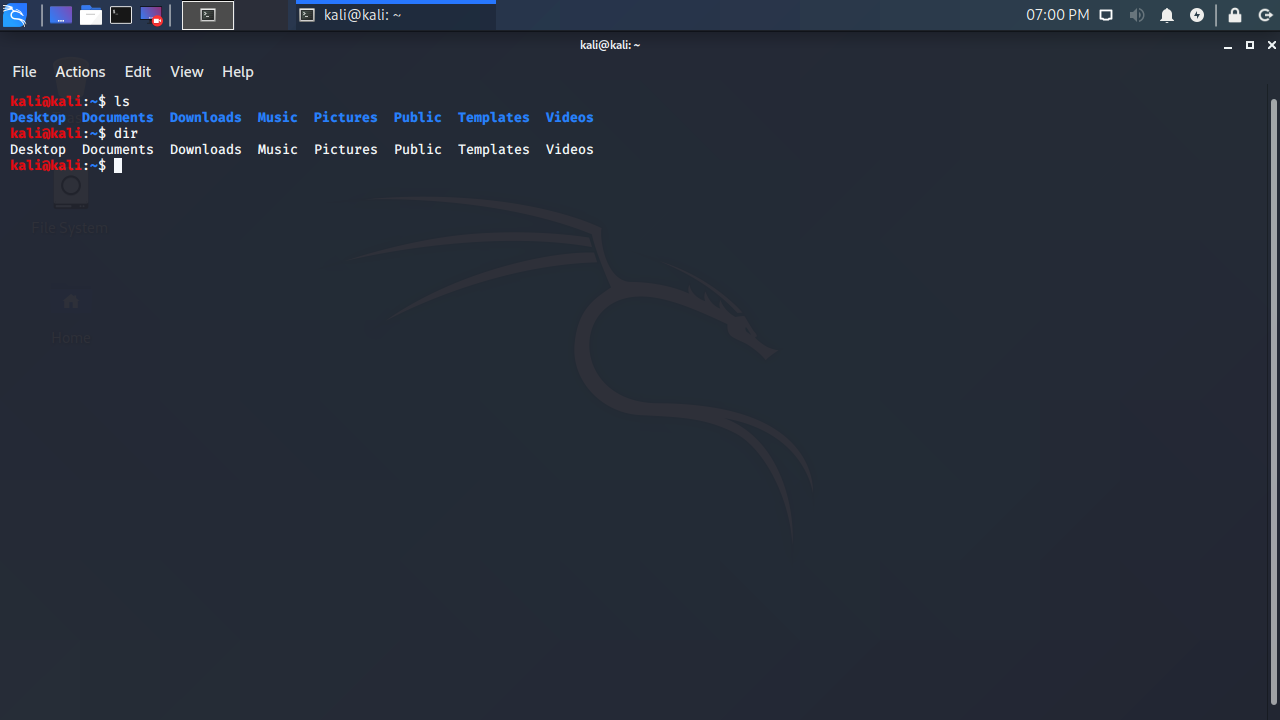Viewport: 1280px width, 720px height.
Task: Click the screen recorder icon in the taskbar
Action: point(152,14)
